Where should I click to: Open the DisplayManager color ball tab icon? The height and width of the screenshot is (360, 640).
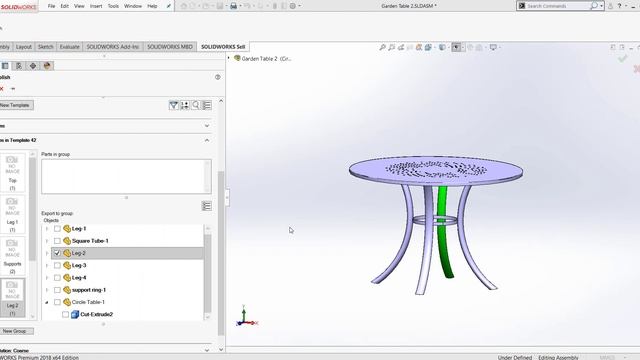click(47, 66)
